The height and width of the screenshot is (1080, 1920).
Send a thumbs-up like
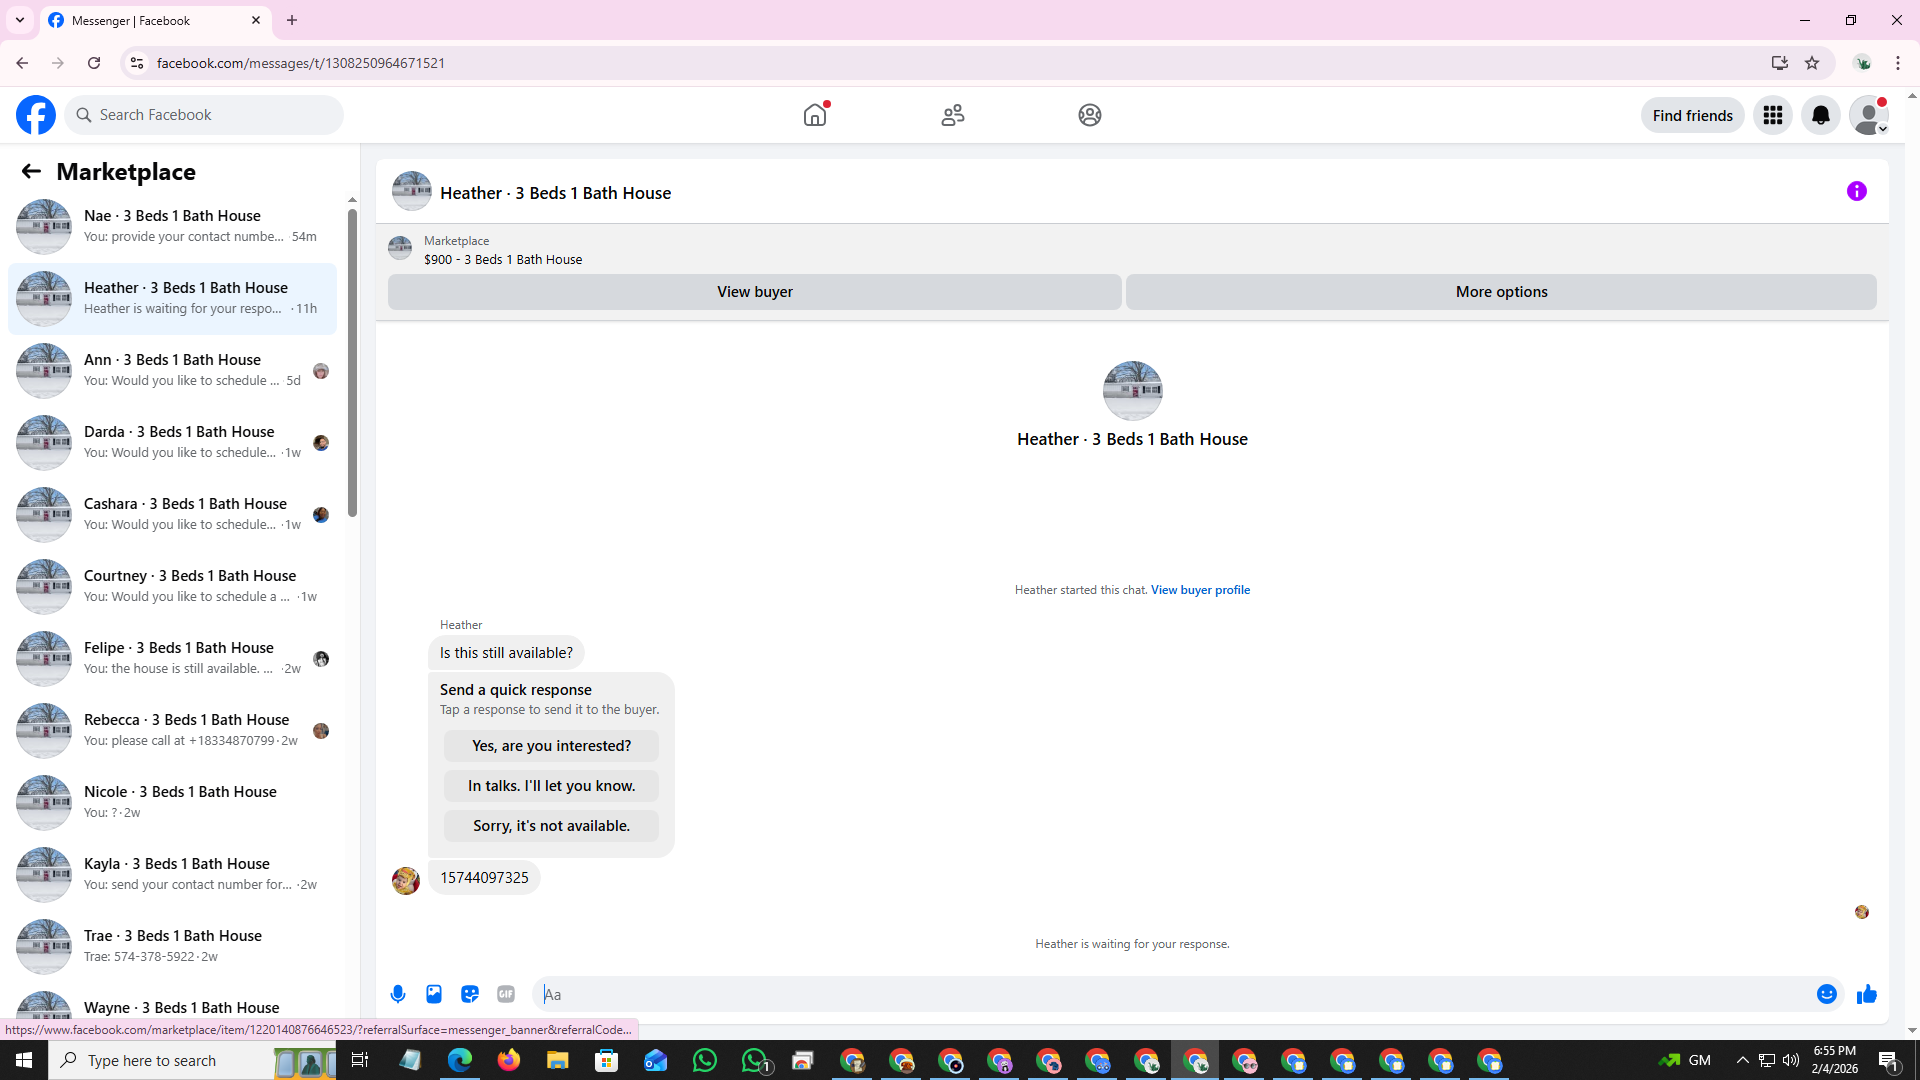click(x=1866, y=994)
